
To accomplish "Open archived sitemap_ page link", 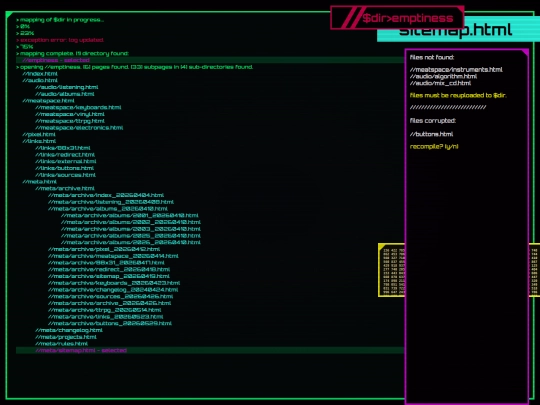I will 109,276.
